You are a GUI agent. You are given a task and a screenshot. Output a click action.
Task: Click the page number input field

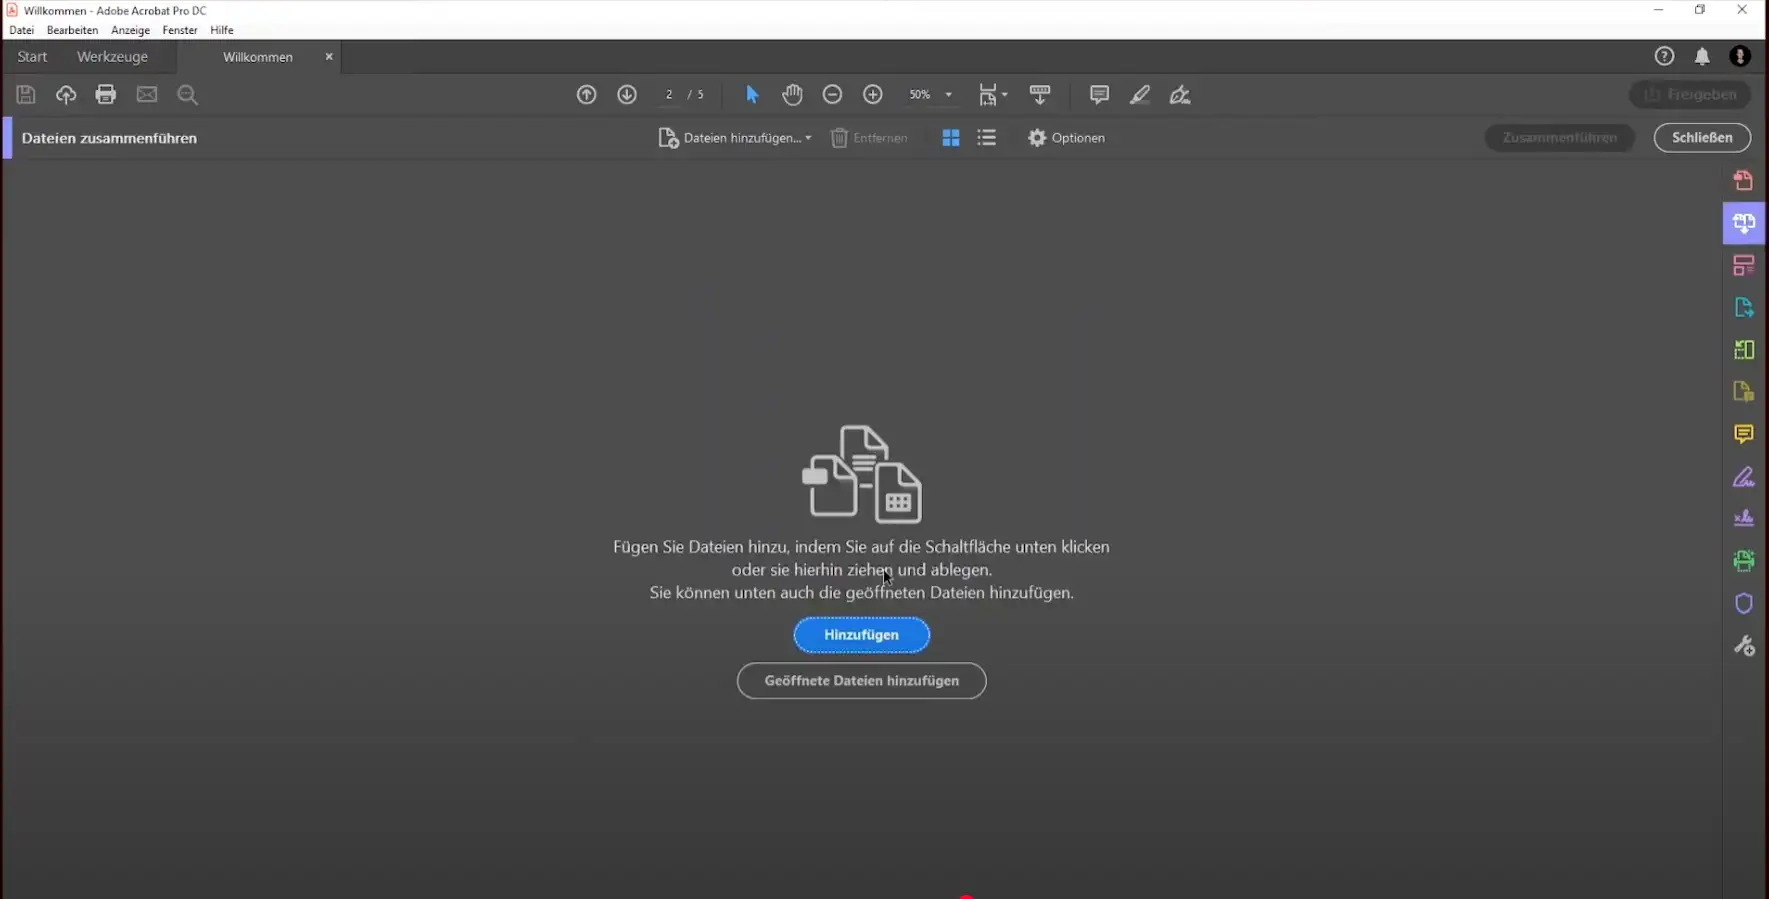669,95
